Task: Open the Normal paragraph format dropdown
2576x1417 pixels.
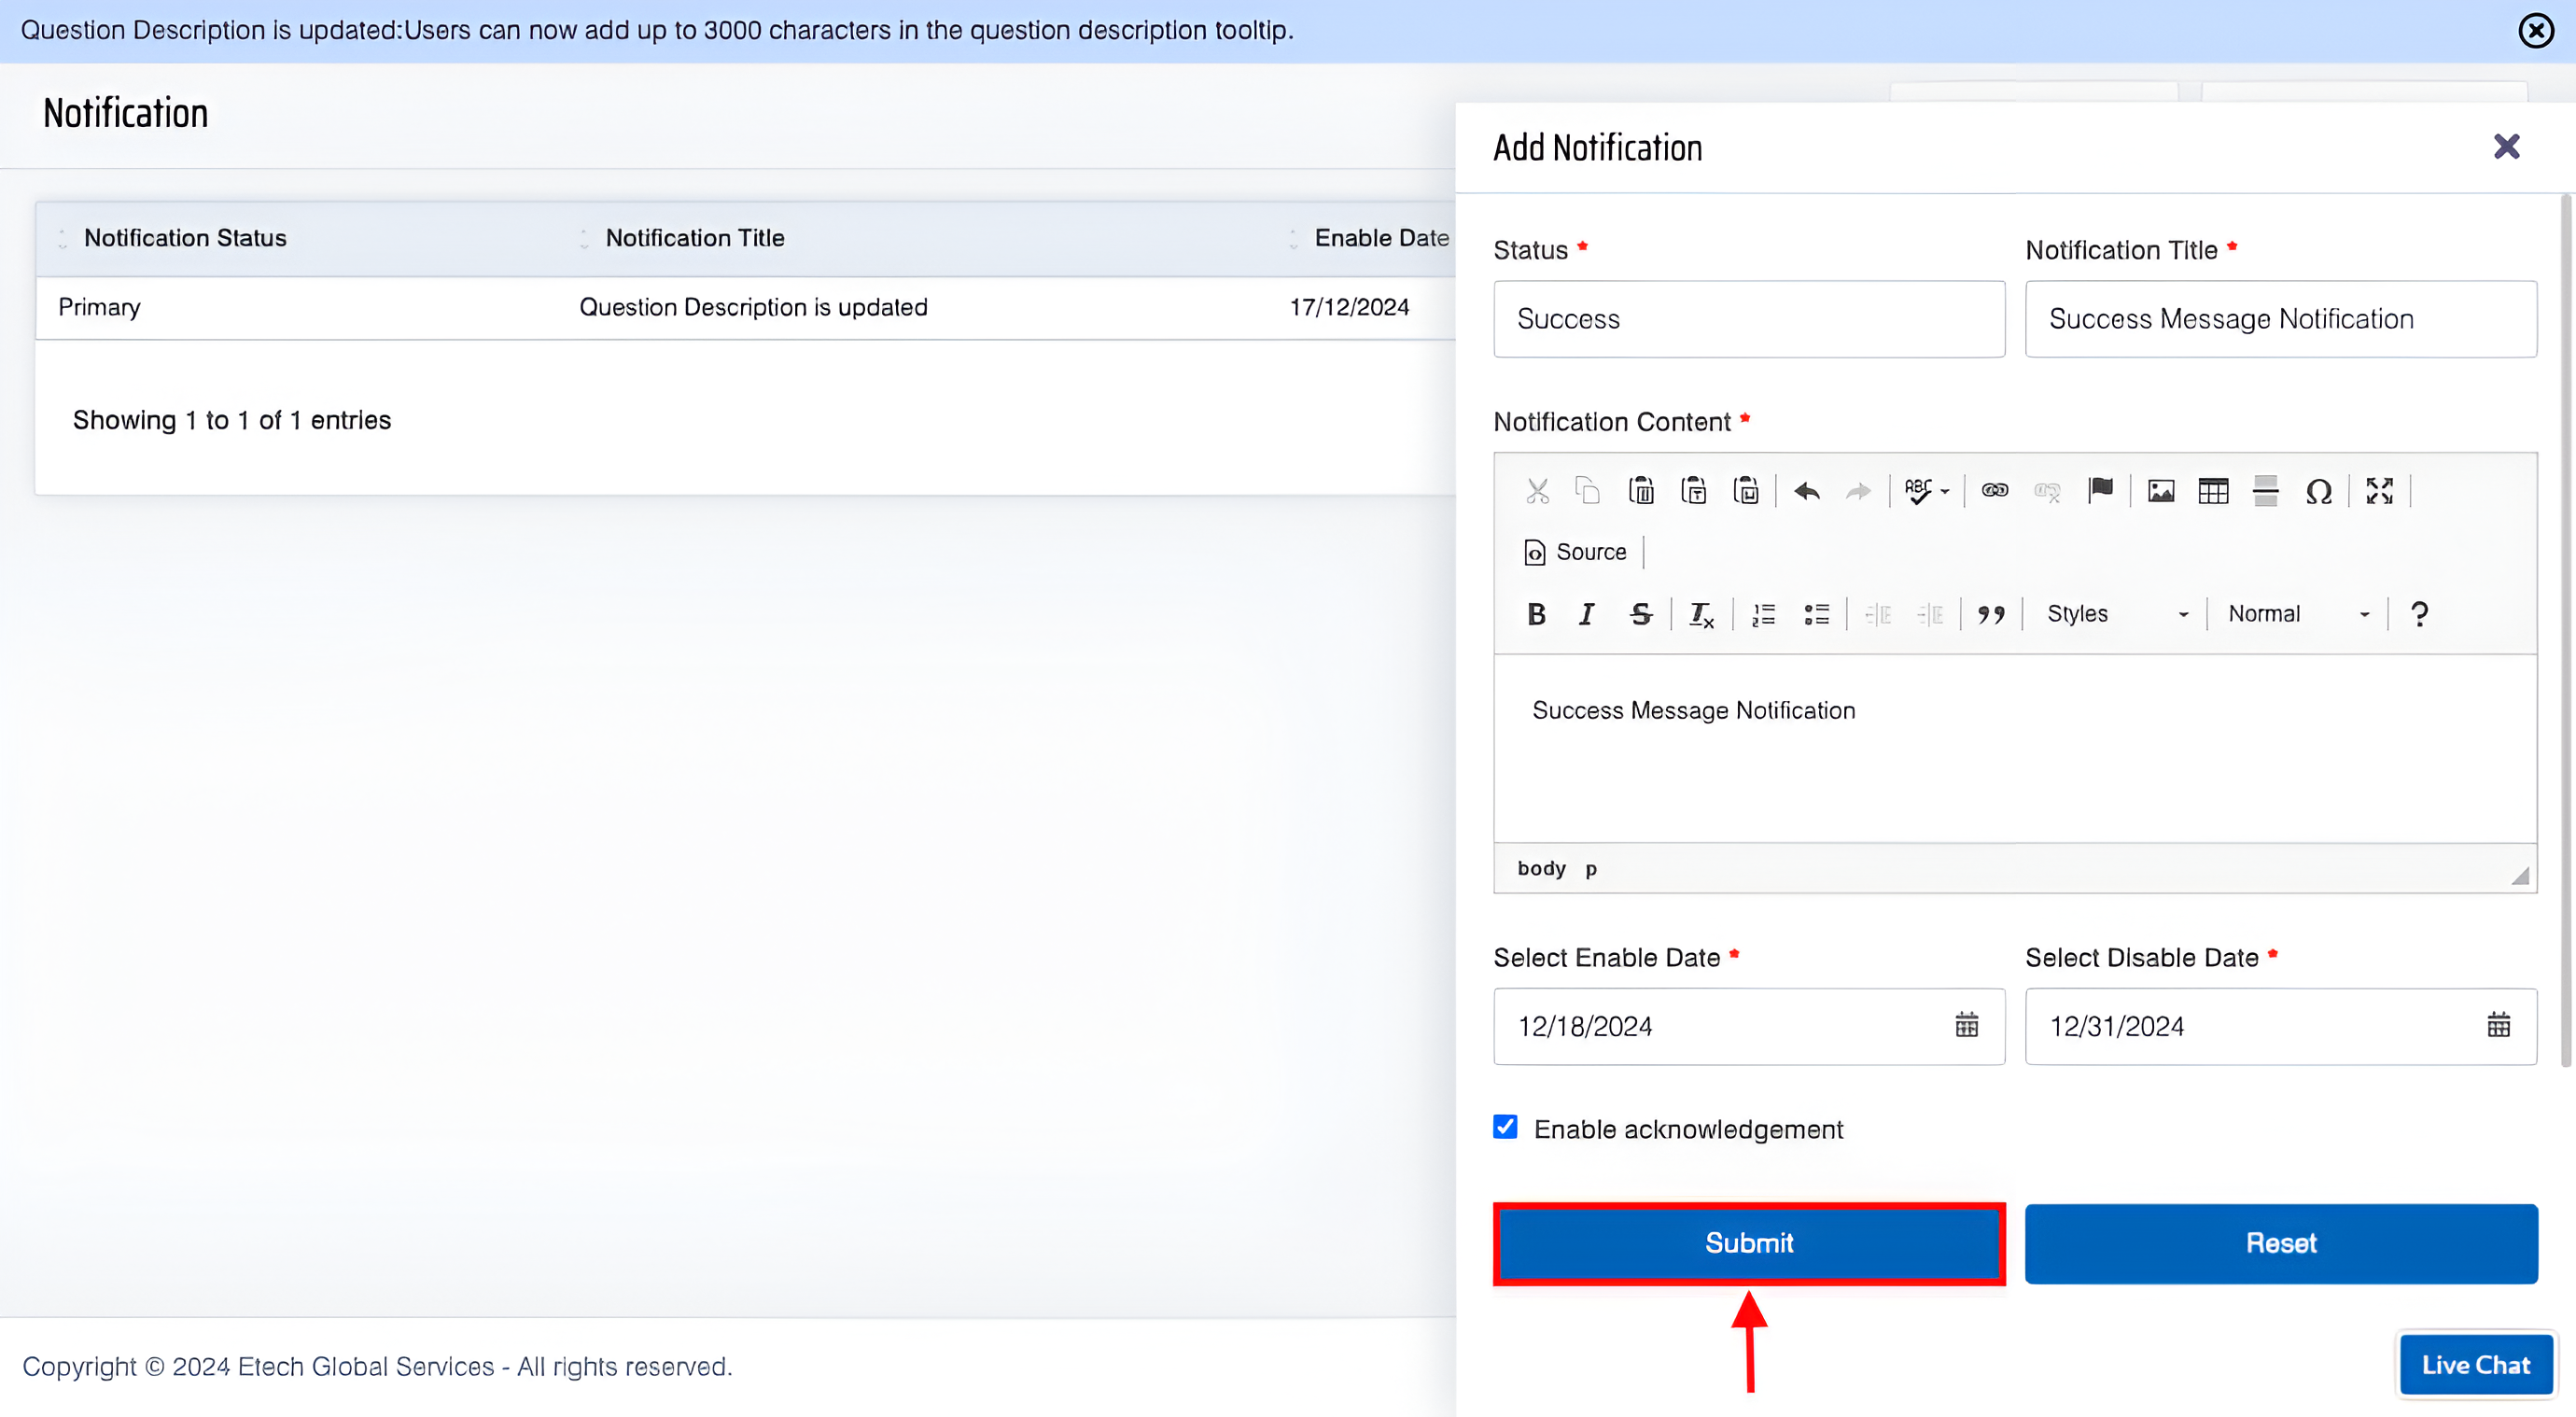Action: click(2297, 614)
